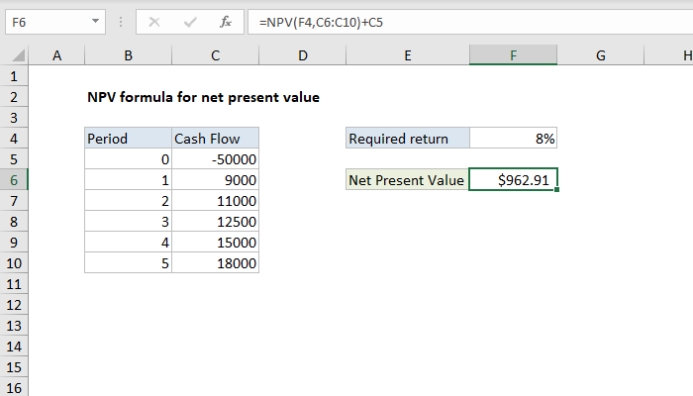Click the Enter checkmark icon in formula bar

click(x=190, y=22)
